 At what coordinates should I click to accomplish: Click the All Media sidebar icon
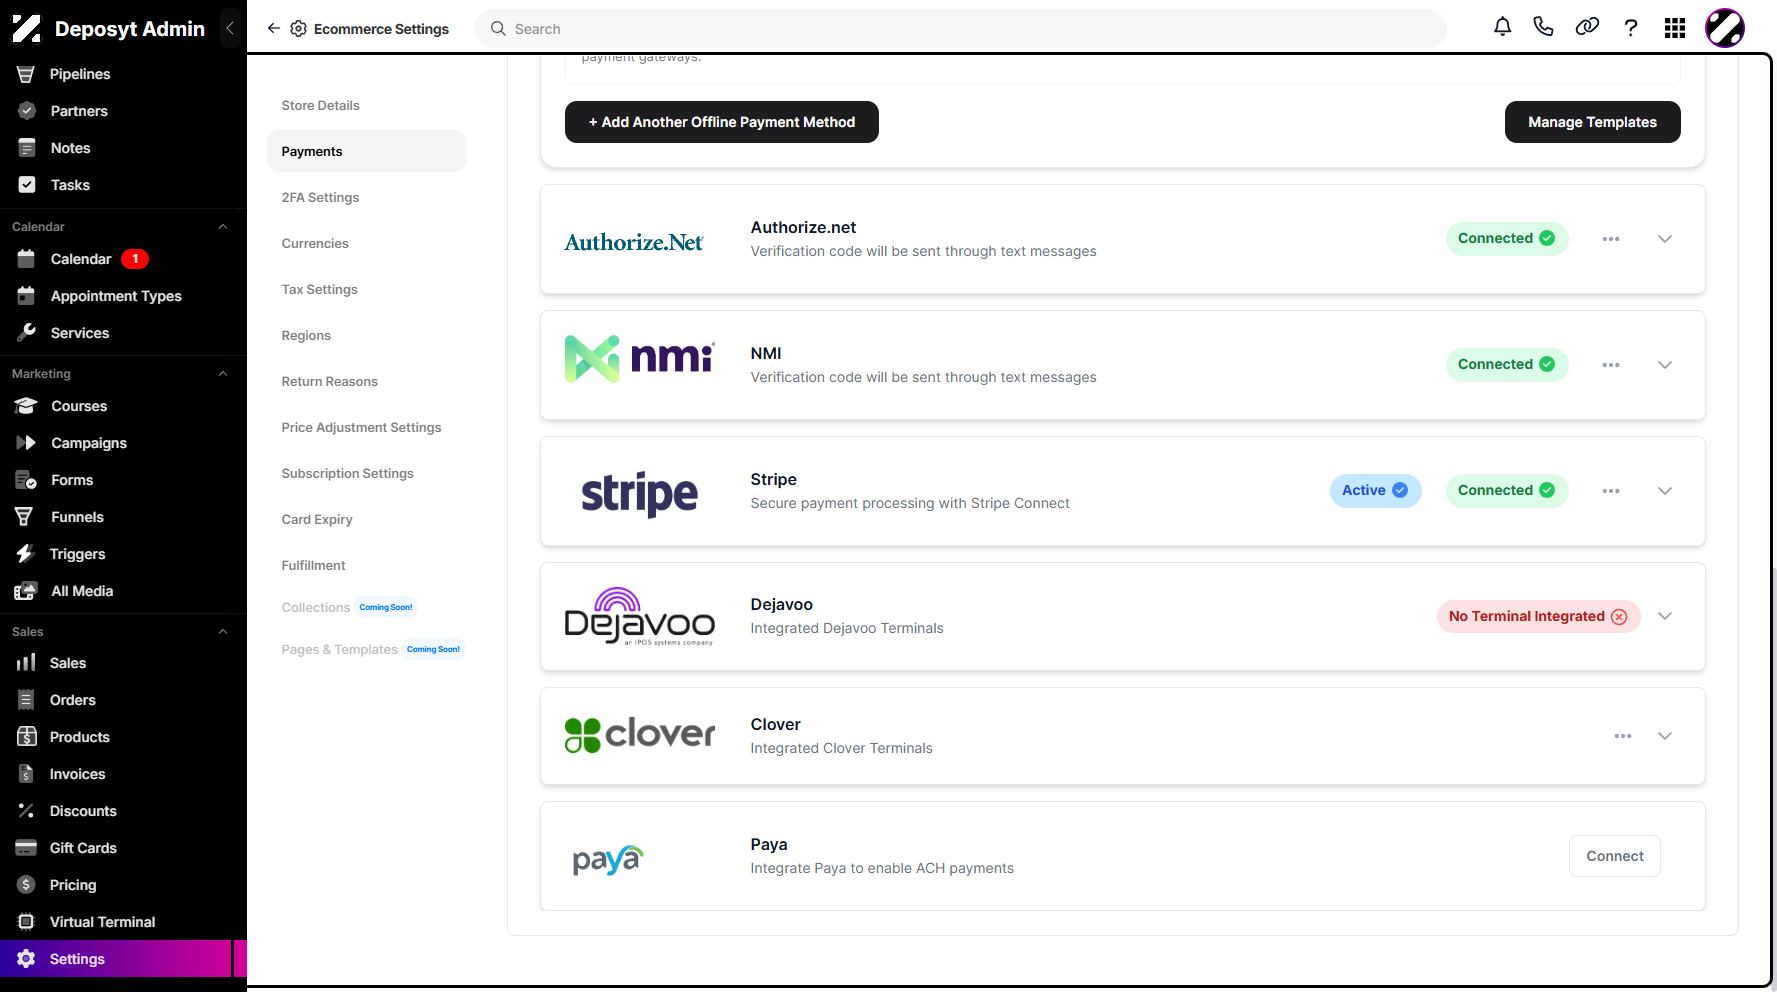point(26,591)
